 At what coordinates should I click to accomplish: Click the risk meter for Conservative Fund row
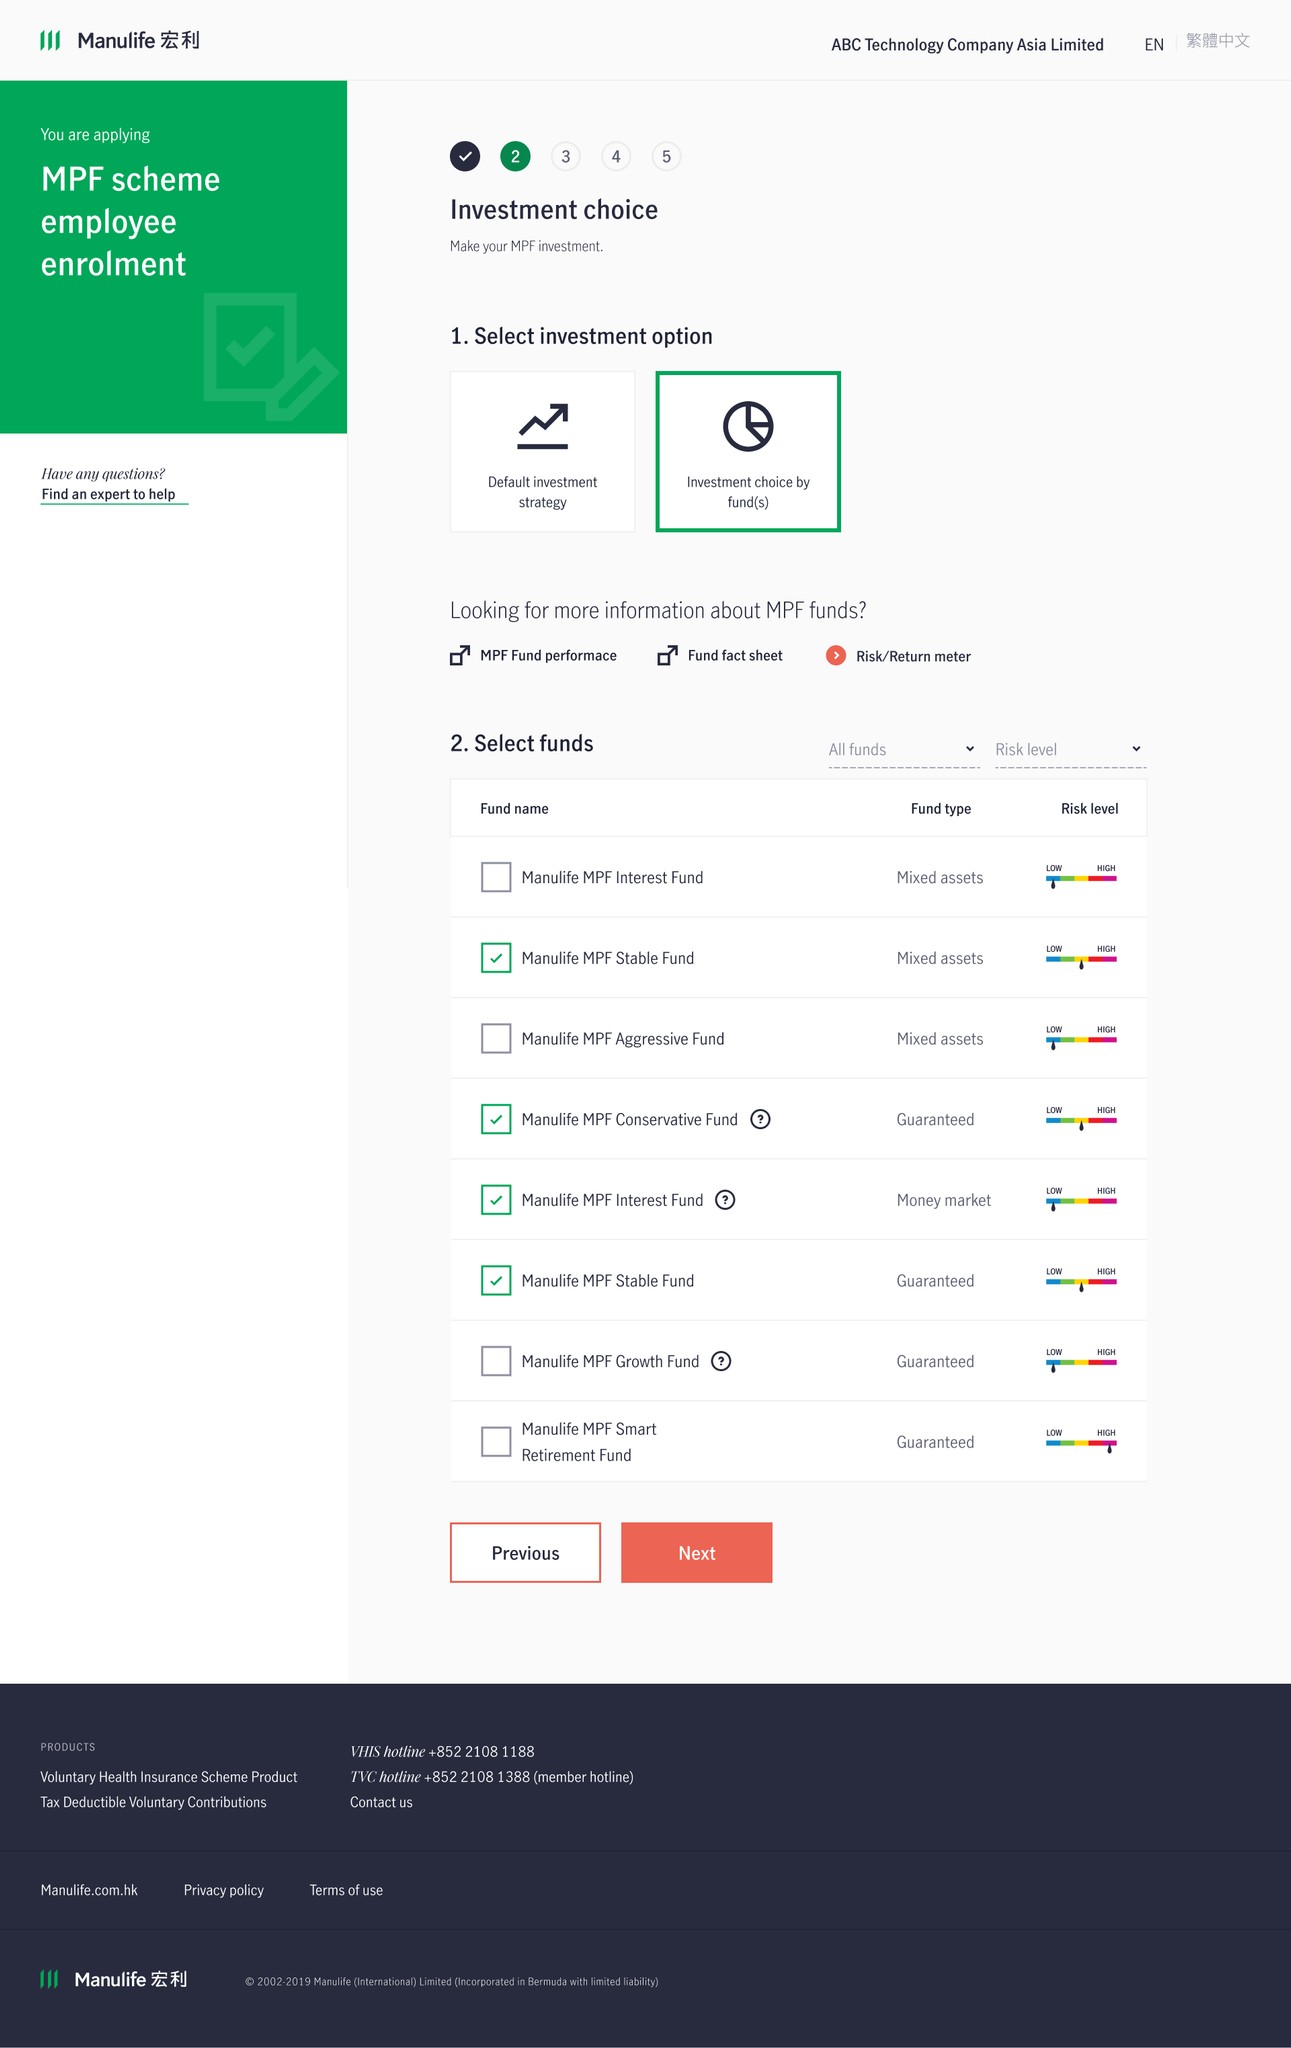(1081, 1118)
